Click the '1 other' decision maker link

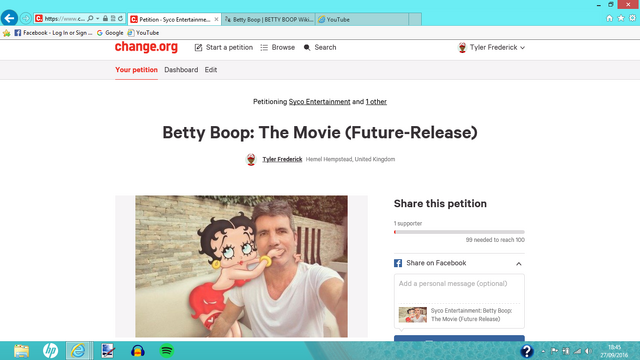pyautogui.click(x=376, y=102)
